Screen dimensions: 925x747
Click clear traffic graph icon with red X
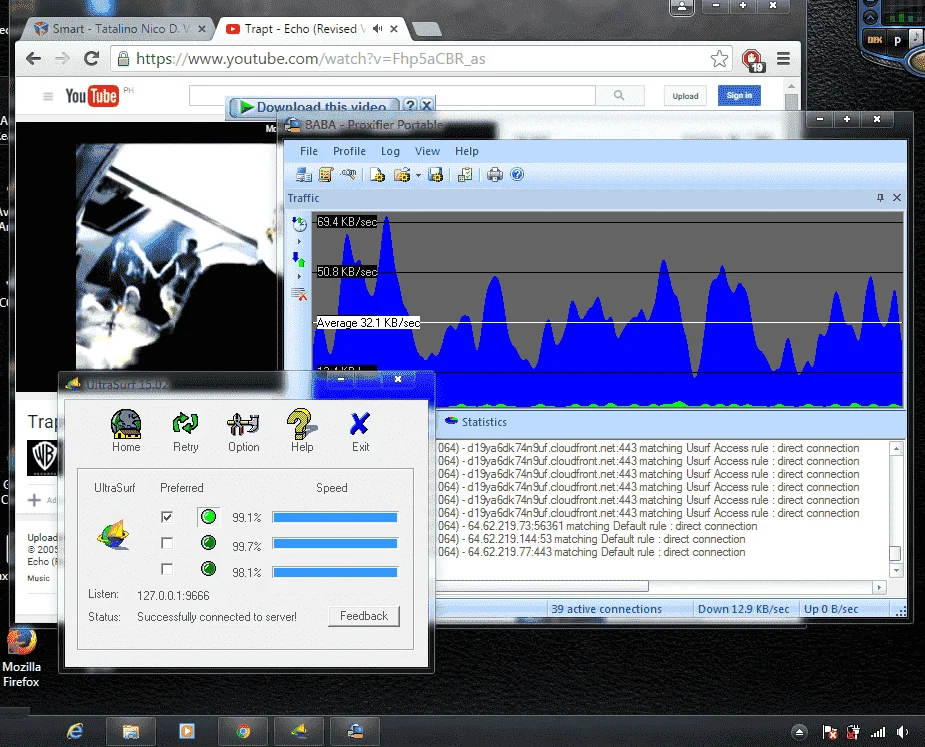[x=299, y=294]
